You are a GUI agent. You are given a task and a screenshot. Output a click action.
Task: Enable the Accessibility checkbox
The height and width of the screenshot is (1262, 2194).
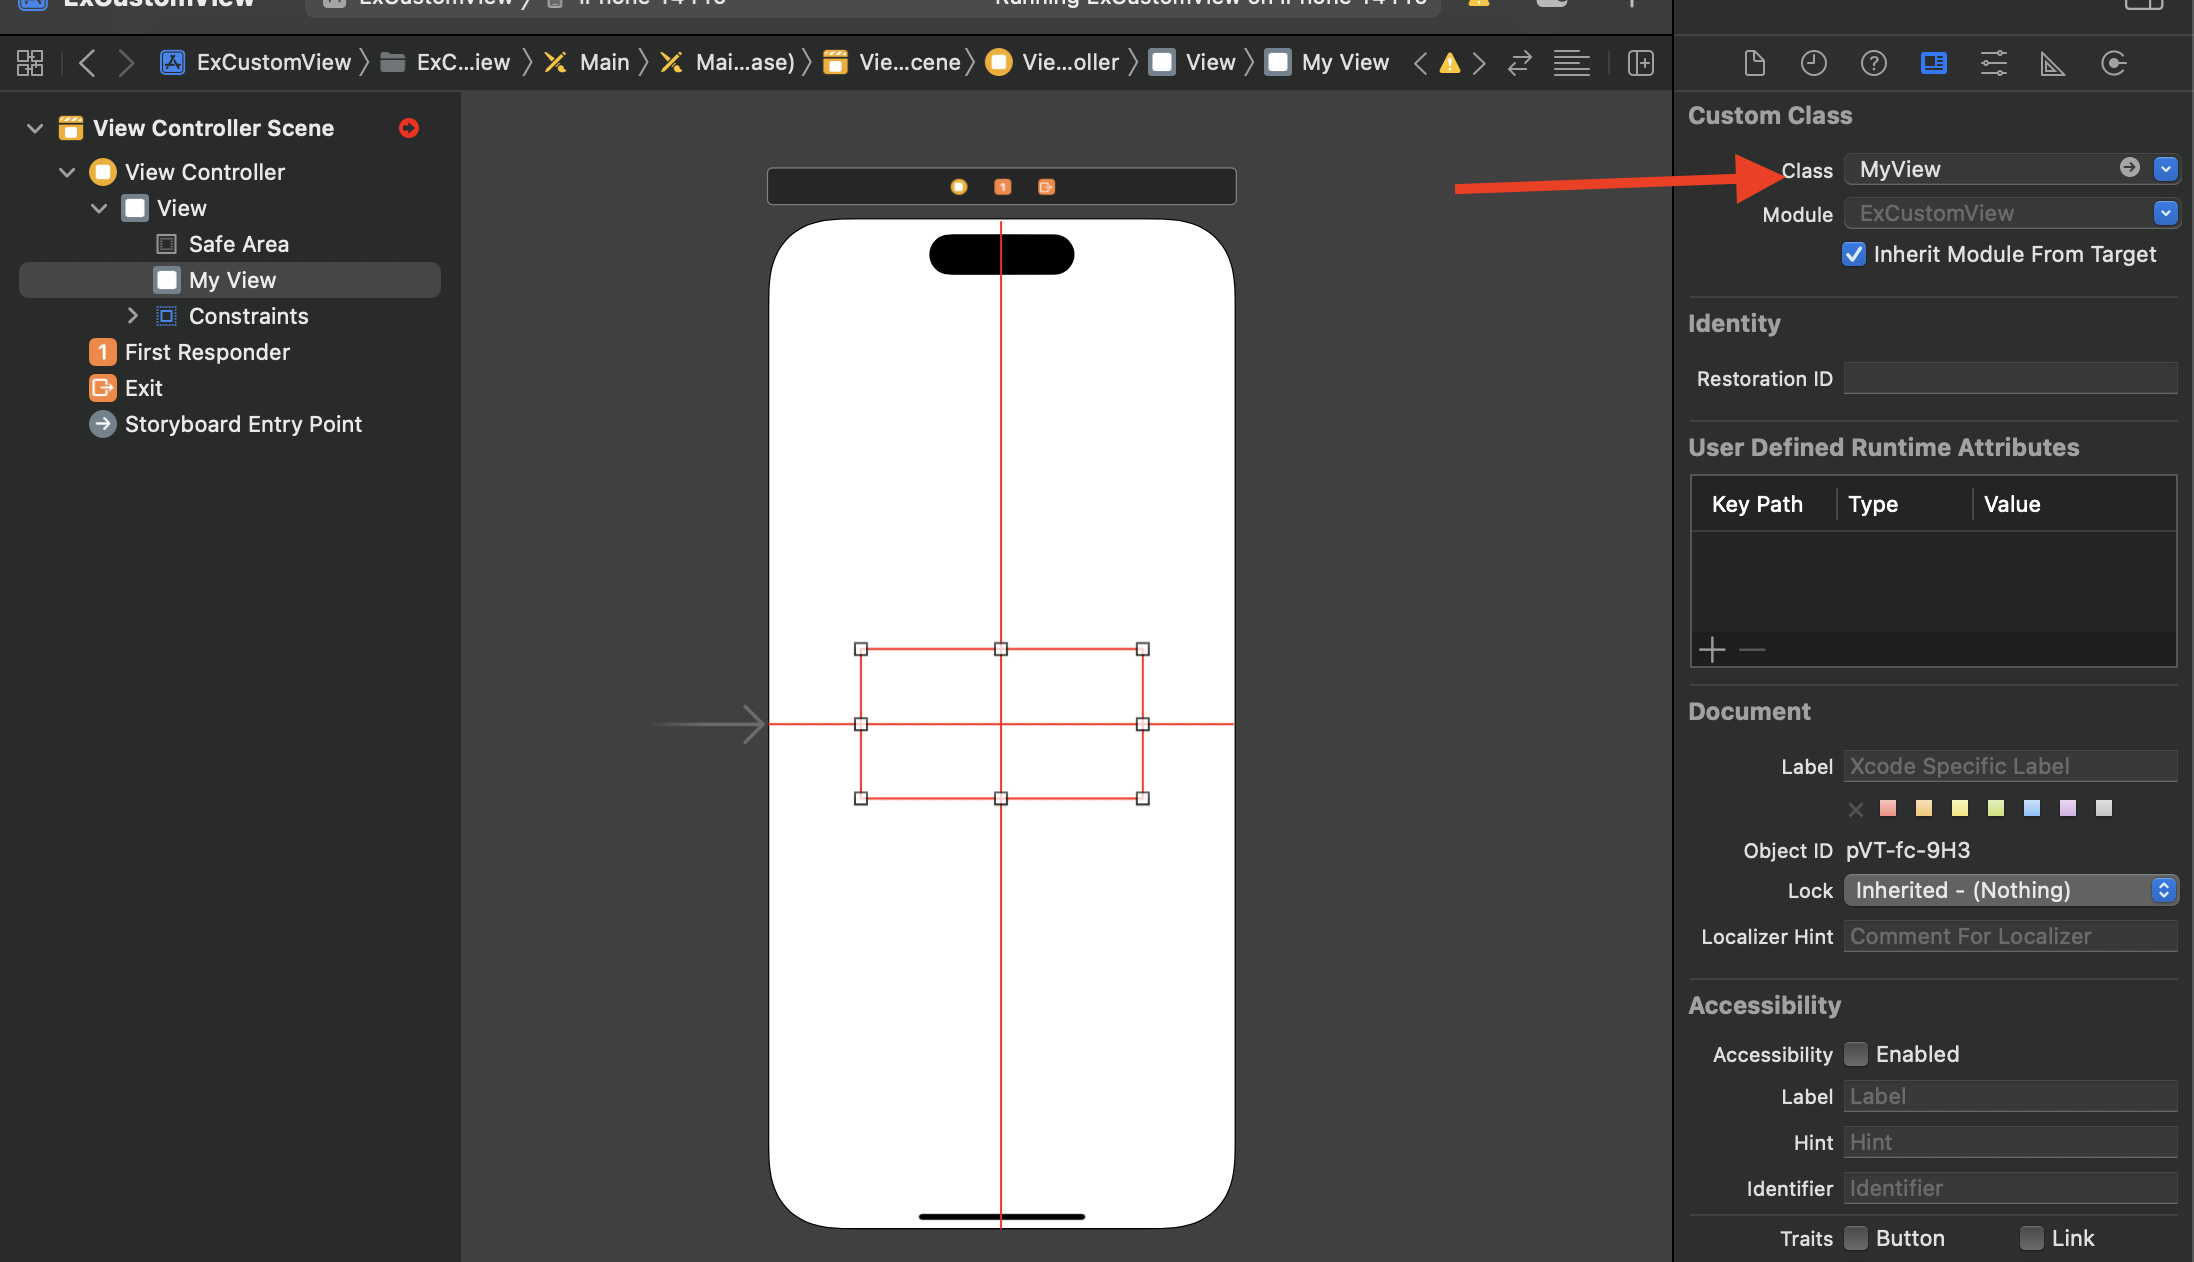coord(1856,1054)
